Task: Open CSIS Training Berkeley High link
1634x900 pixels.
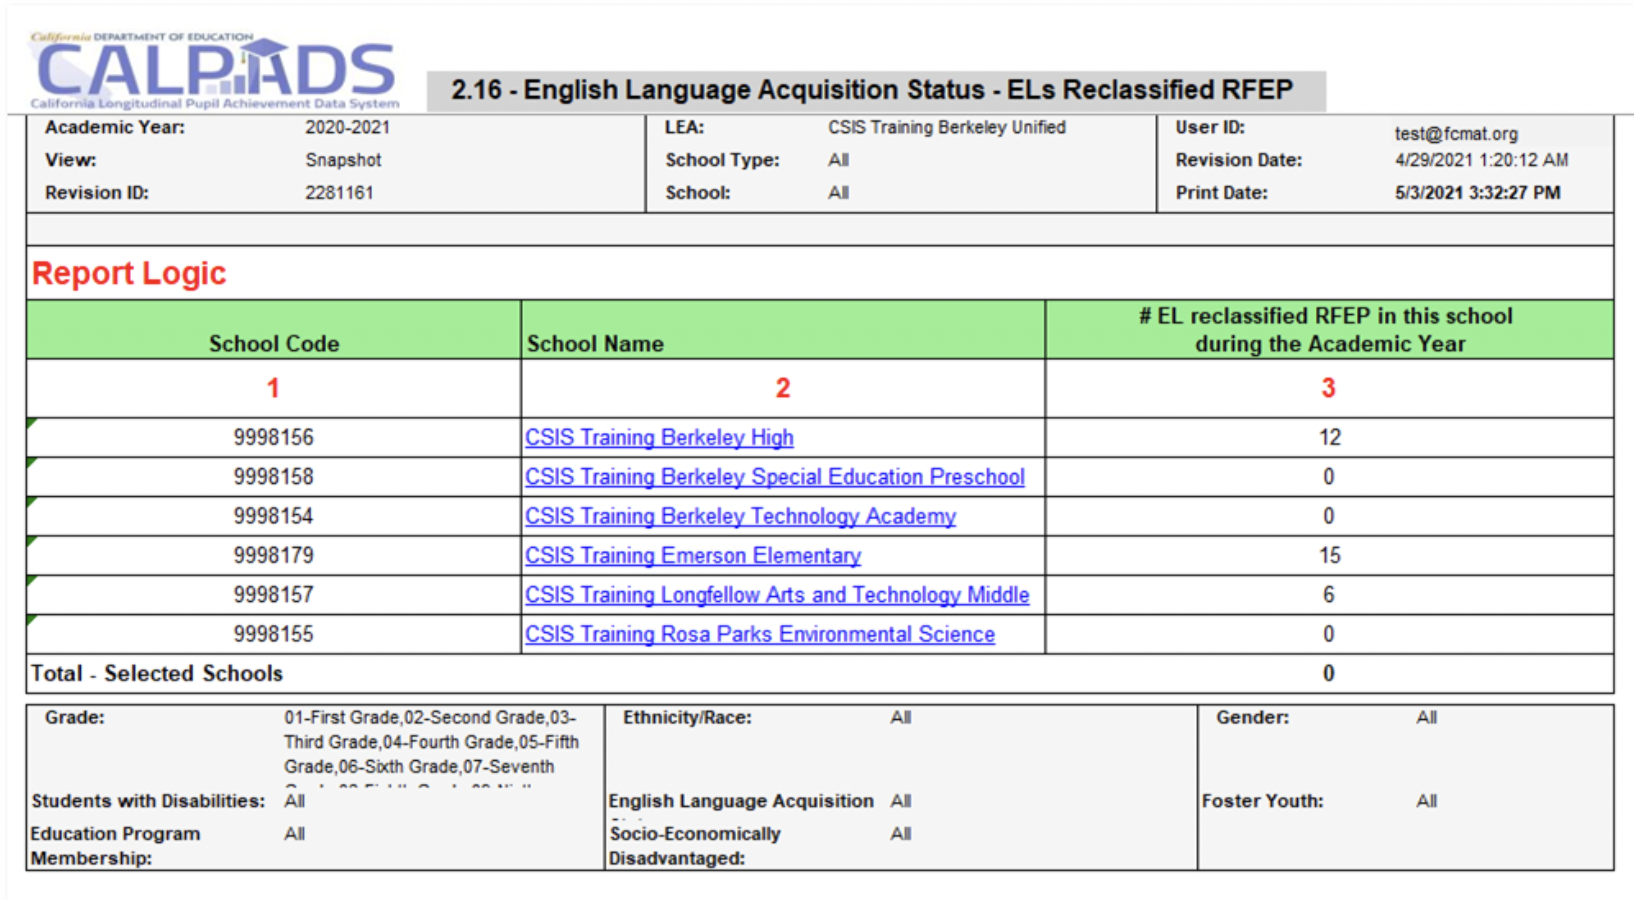Action: tap(659, 438)
